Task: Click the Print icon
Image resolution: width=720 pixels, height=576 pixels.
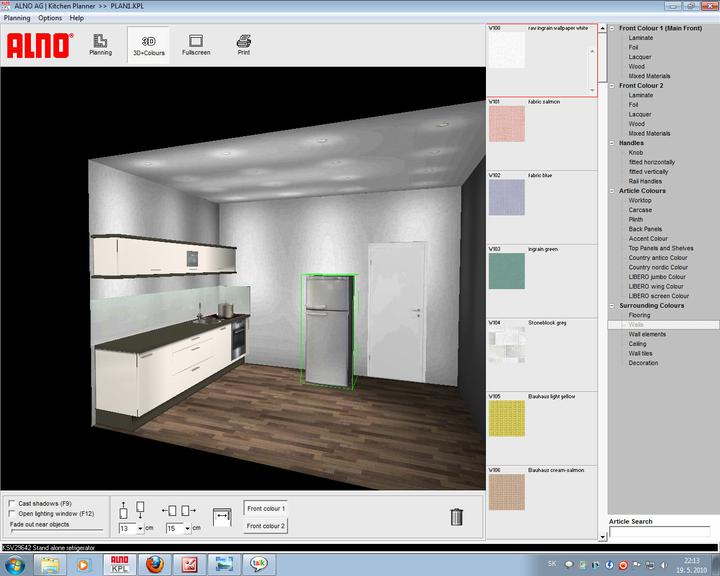Action: (244, 44)
